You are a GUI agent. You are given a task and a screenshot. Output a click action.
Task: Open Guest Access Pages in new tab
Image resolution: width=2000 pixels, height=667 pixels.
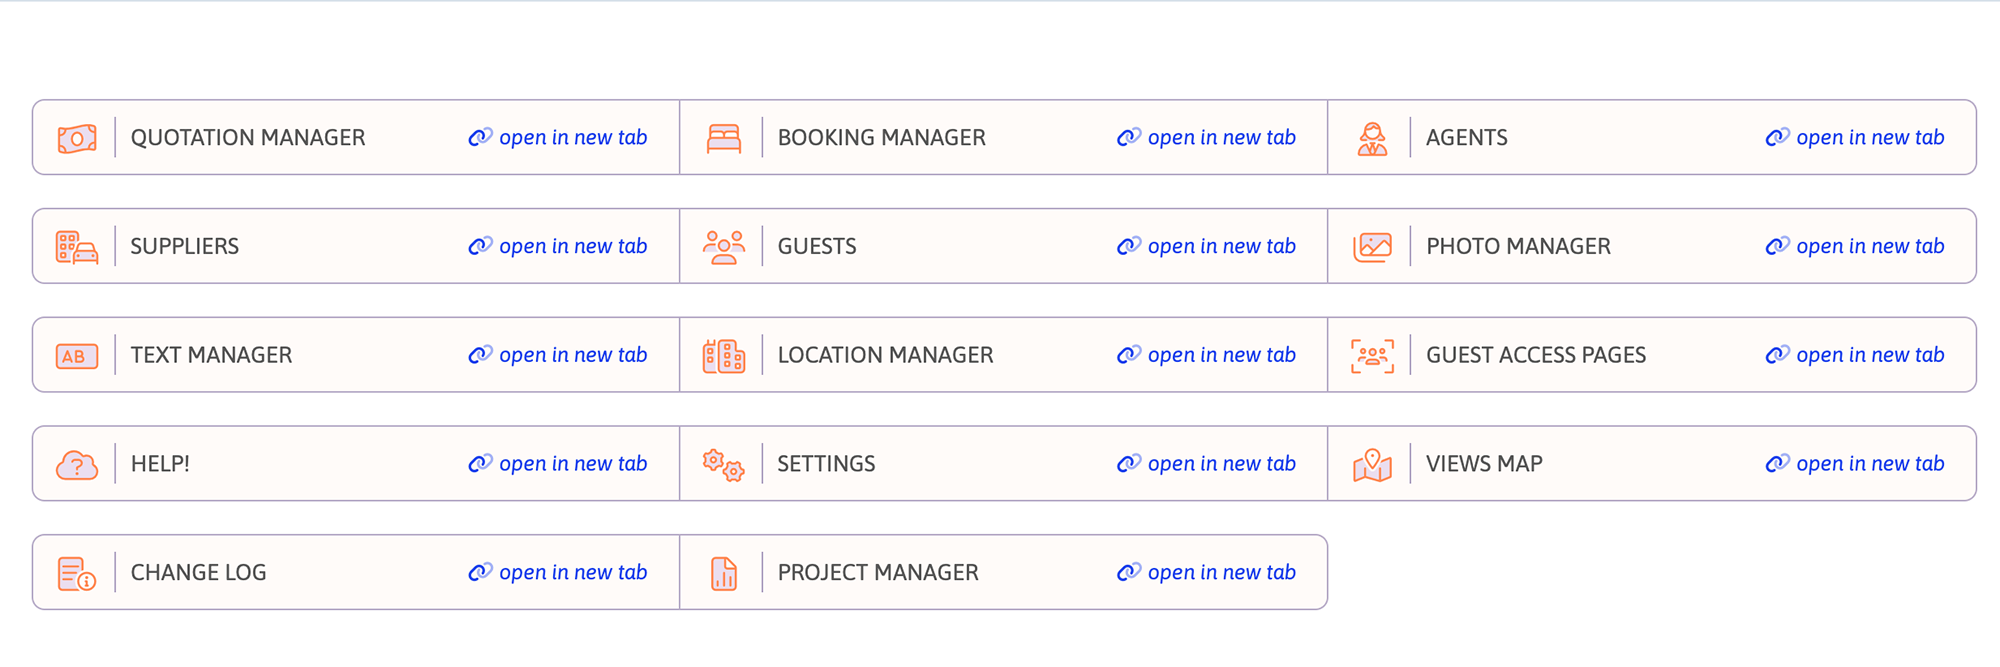coord(1870,356)
